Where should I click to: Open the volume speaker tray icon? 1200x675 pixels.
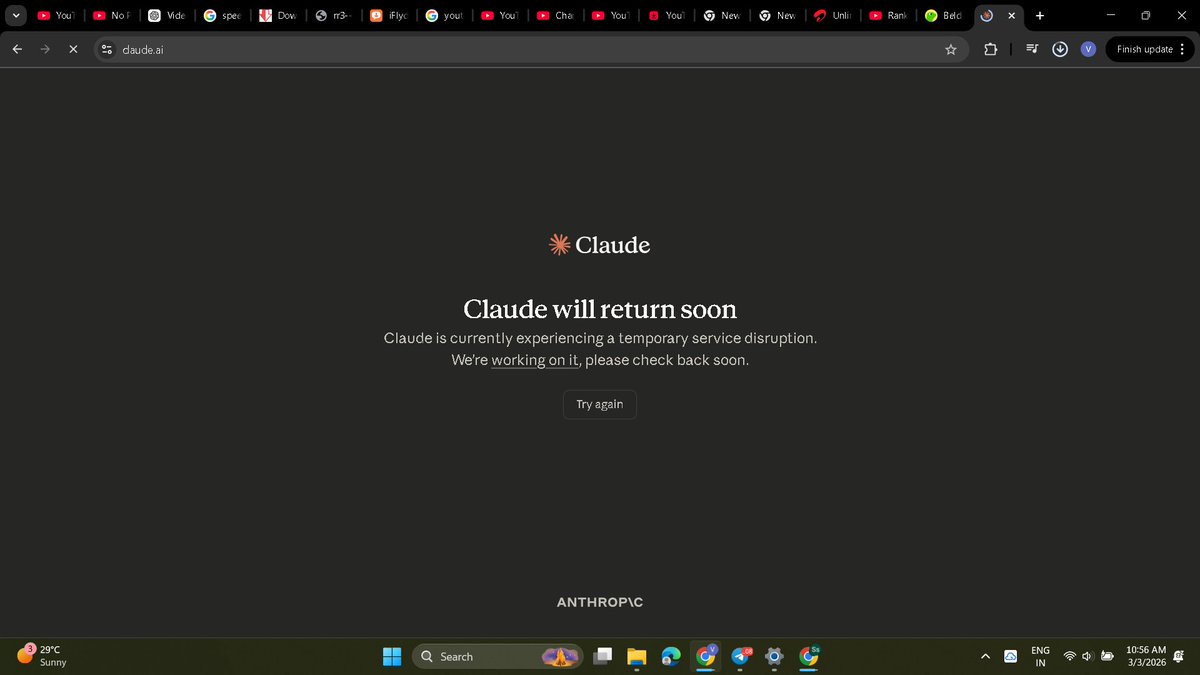pyautogui.click(x=1088, y=656)
